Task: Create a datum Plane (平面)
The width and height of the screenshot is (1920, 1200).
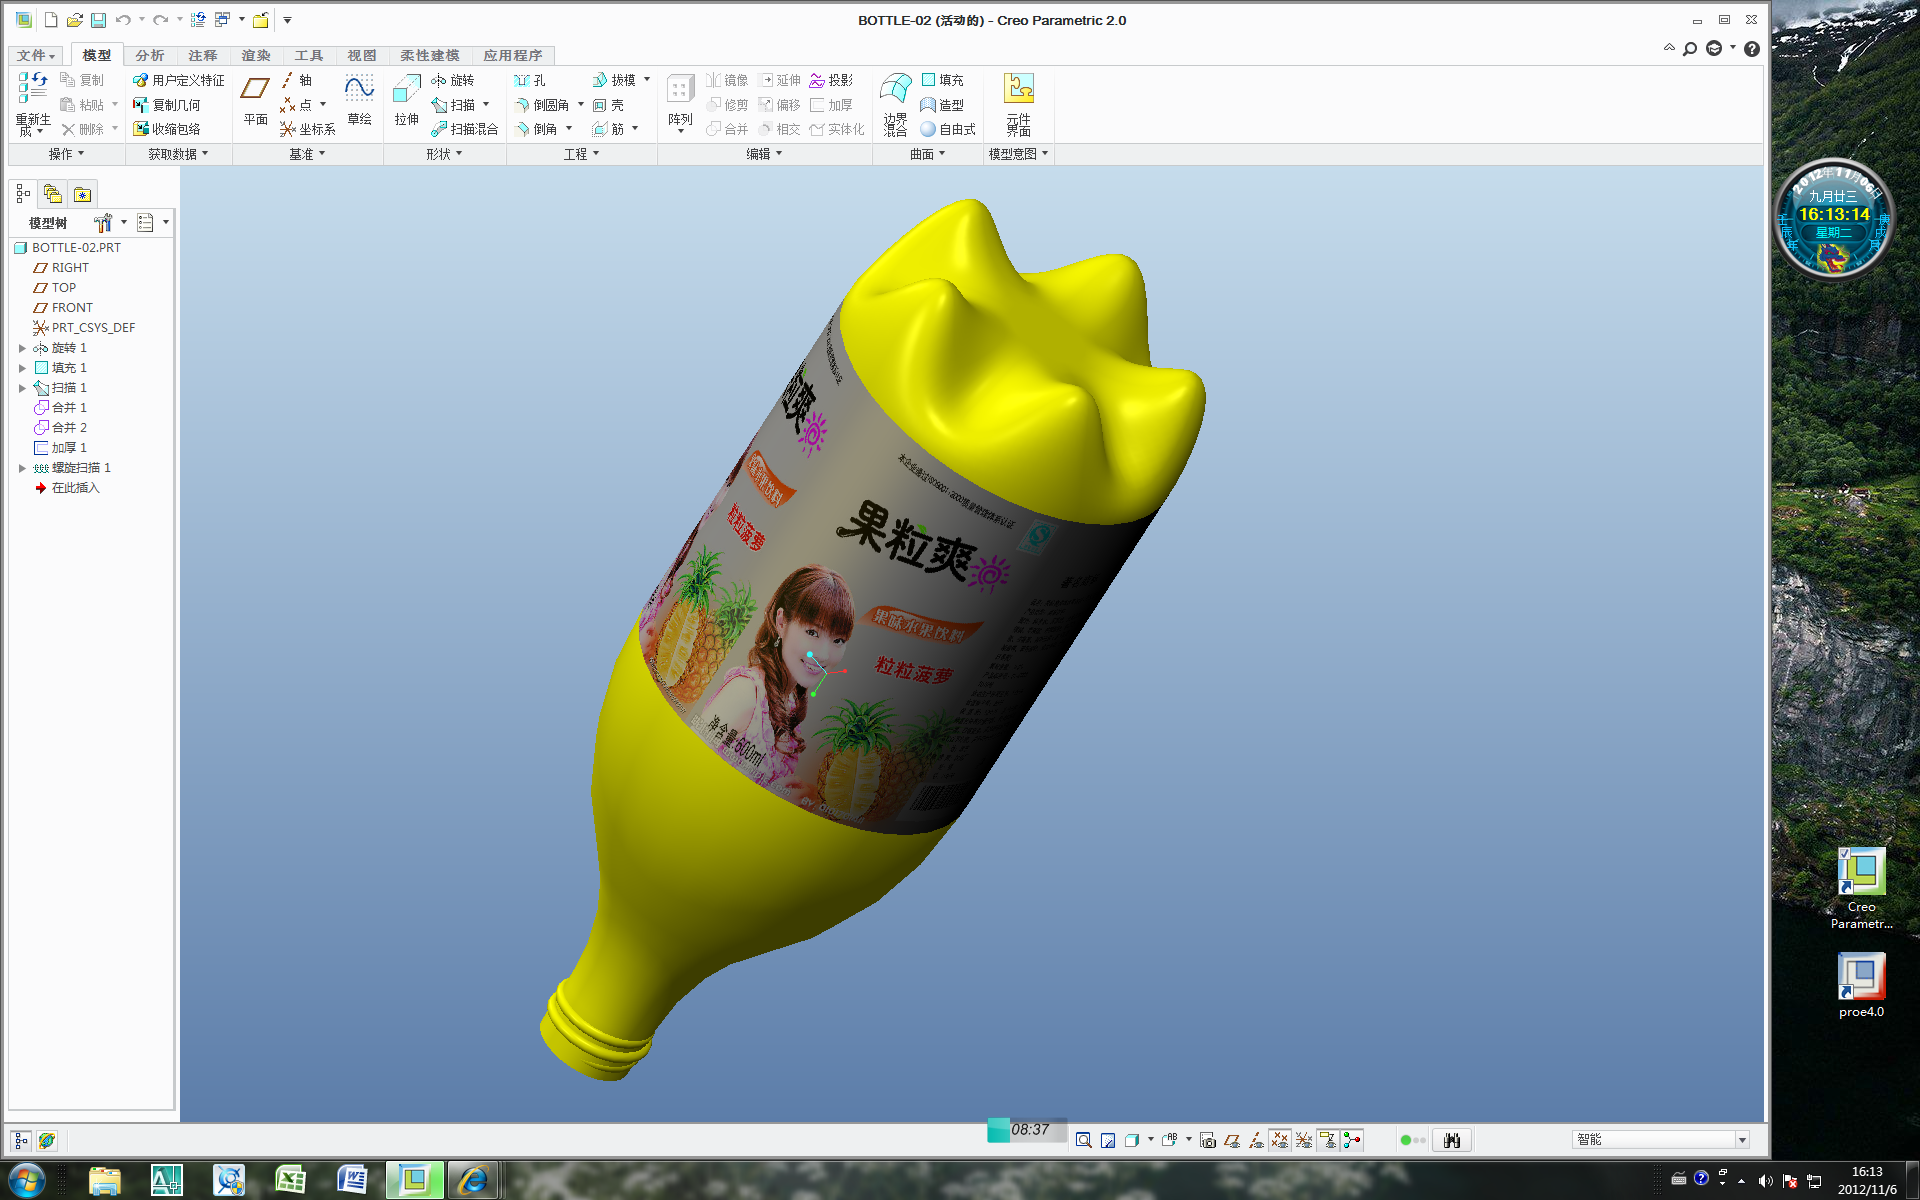Action: point(255,100)
